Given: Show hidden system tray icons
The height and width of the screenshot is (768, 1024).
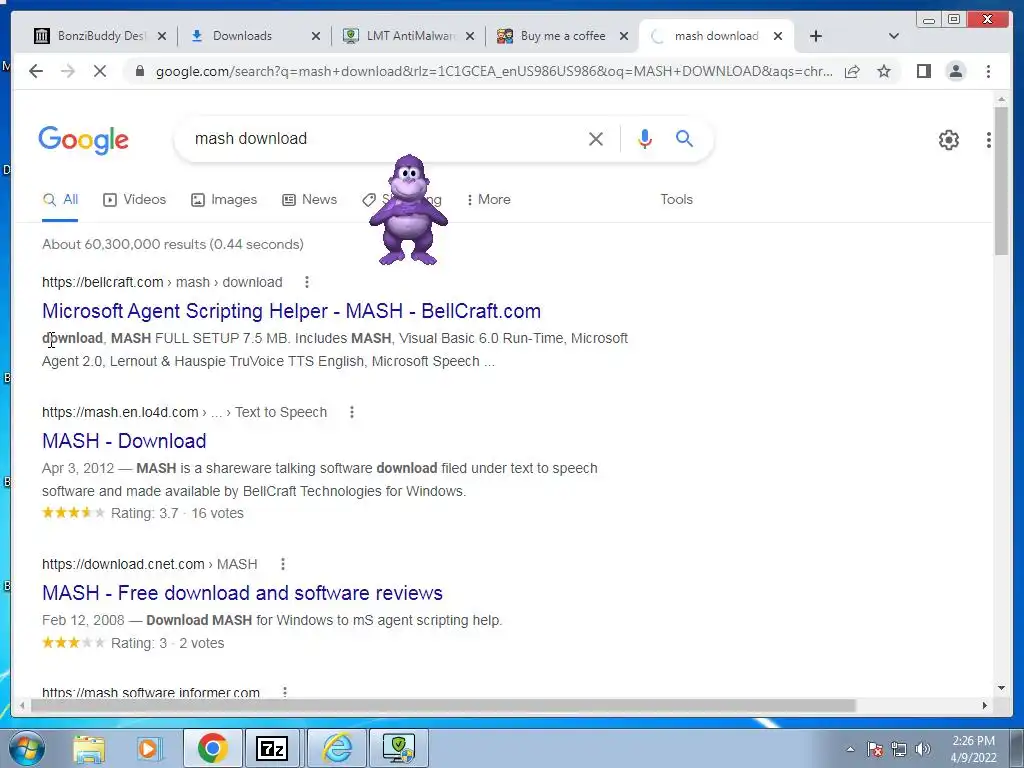Looking at the screenshot, I should click(x=850, y=749).
